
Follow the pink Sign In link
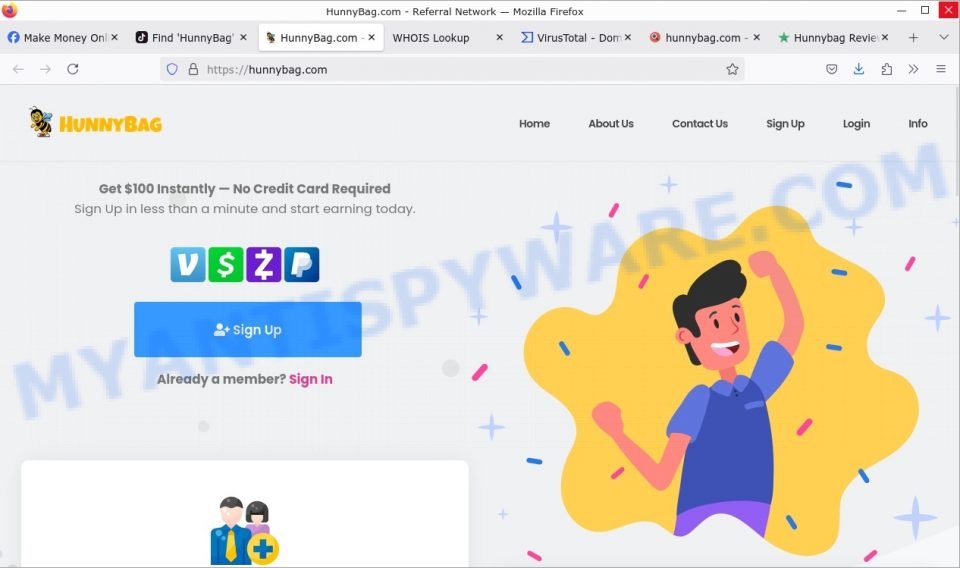tap(310, 379)
